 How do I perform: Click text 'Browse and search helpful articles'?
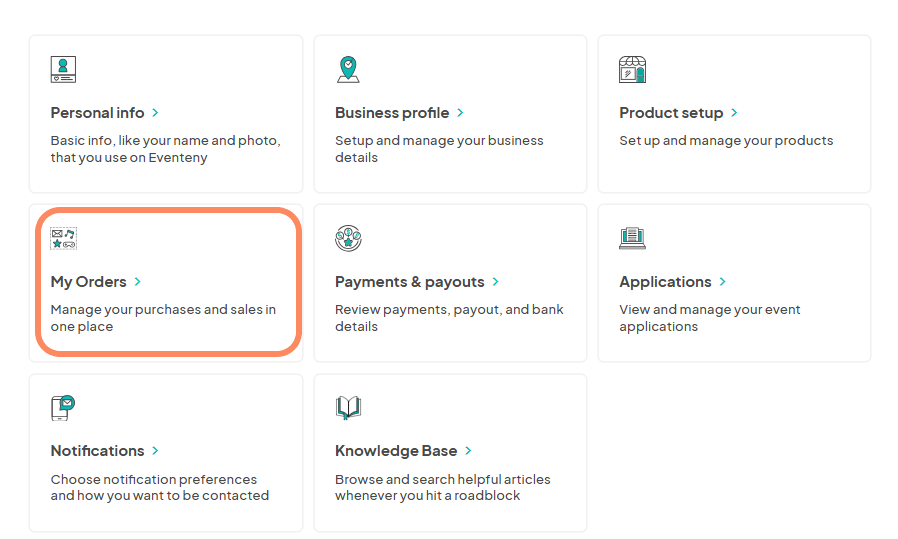pos(443,479)
